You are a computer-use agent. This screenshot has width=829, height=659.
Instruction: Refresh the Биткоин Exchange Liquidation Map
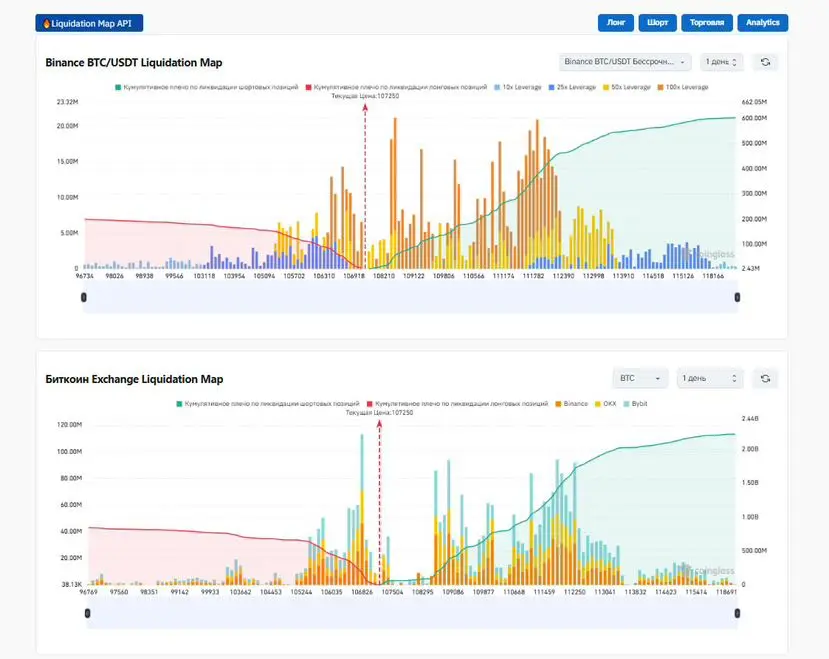765,379
